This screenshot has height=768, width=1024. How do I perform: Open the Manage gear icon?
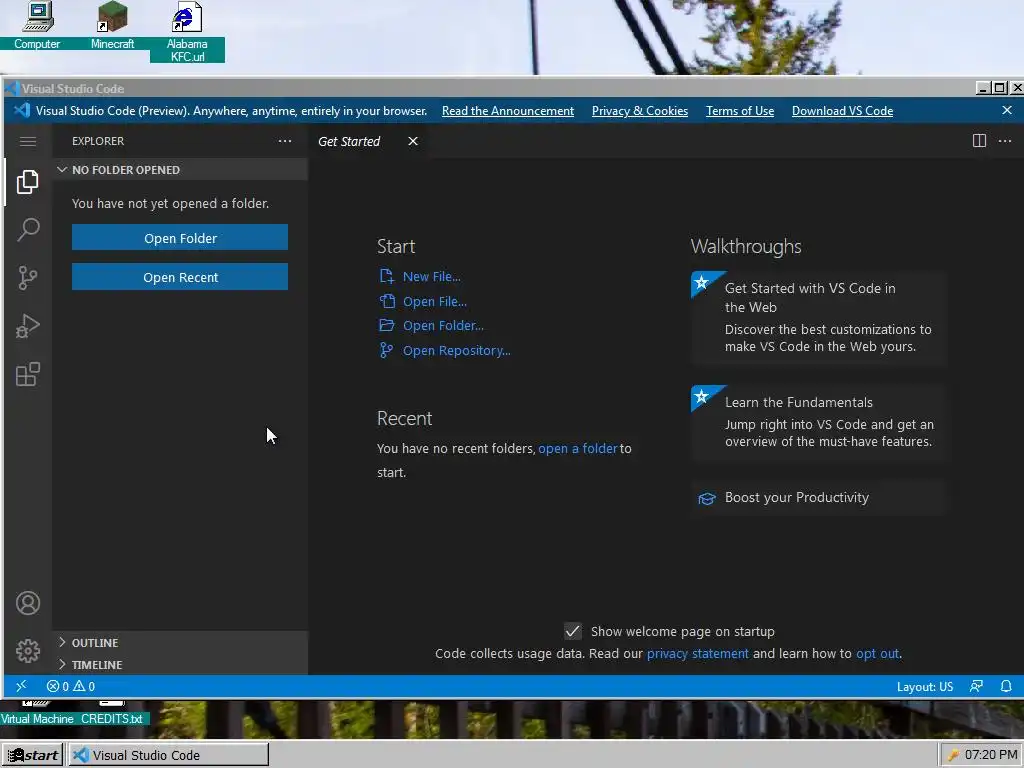click(27, 650)
